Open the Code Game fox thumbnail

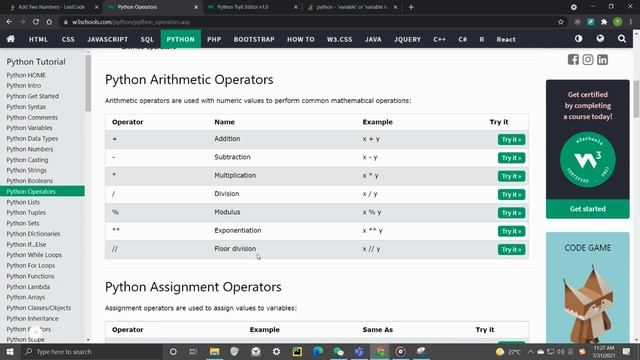pyautogui.click(x=588, y=288)
